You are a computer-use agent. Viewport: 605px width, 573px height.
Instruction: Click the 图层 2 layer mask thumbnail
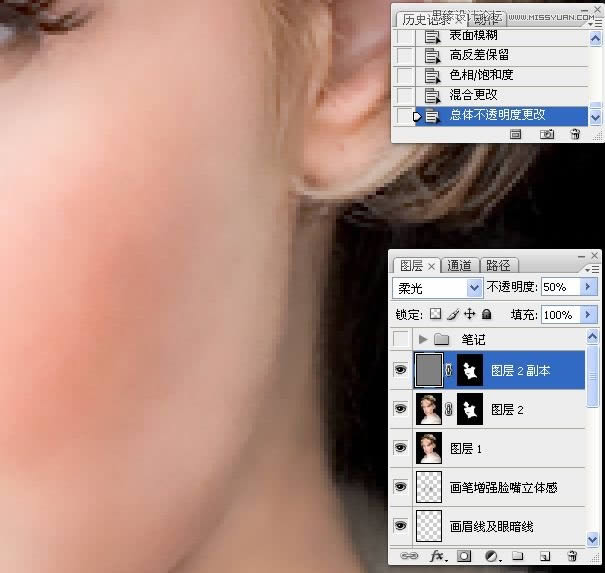(470, 409)
